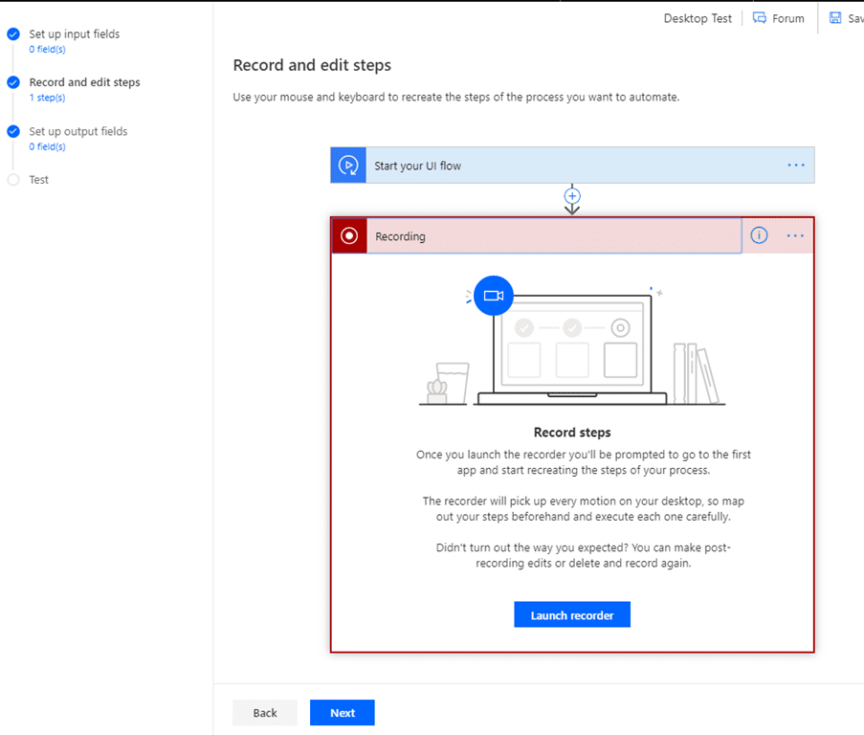This screenshot has height=735, width=864.
Task: Click the Next button
Action: pos(342,713)
